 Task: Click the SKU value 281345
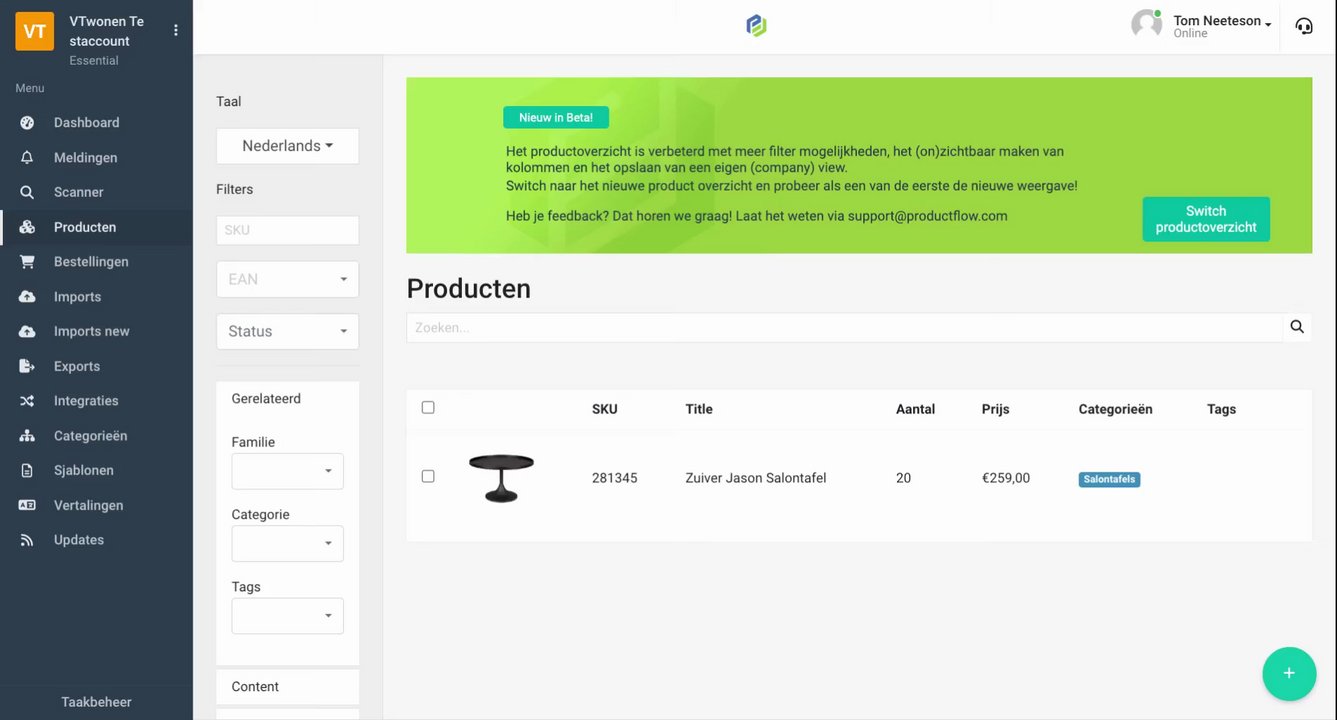[614, 478]
